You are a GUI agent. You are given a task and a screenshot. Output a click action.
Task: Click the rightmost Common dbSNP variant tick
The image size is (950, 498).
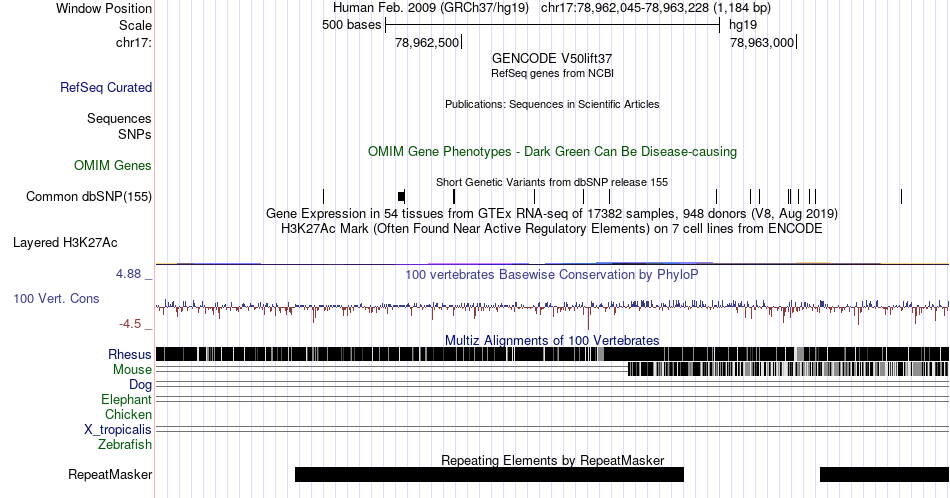pyautogui.click(x=902, y=196)
